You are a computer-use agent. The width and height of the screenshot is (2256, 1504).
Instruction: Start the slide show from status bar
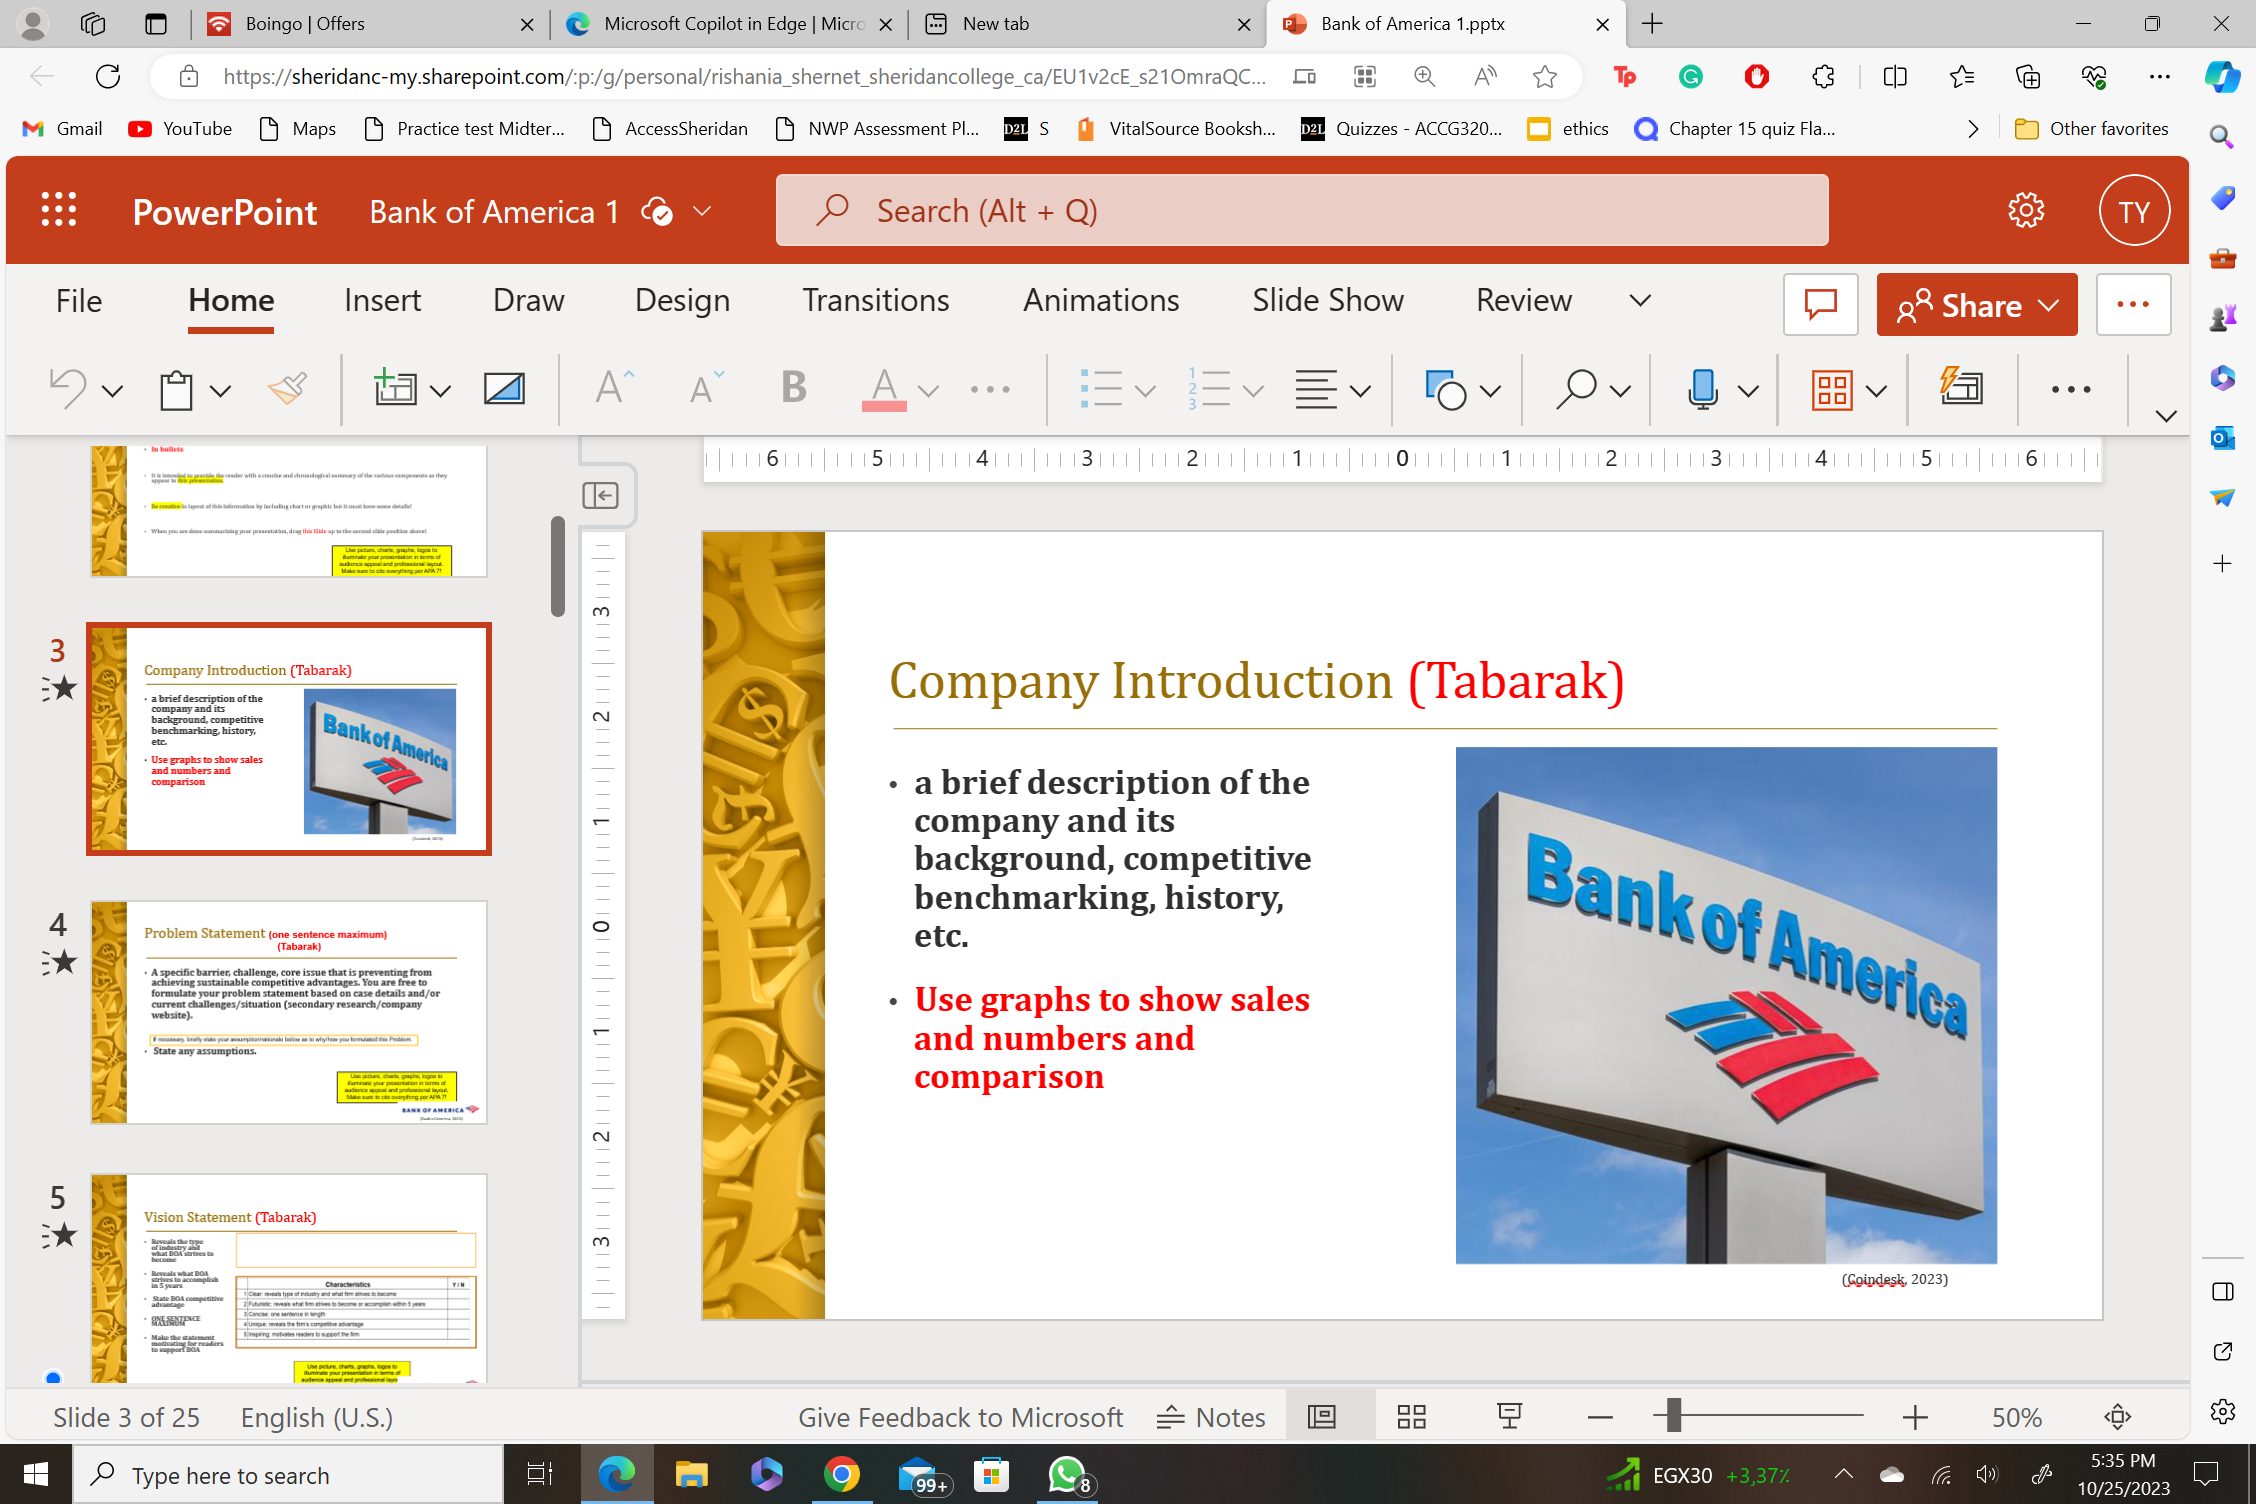[1509, 1416]
